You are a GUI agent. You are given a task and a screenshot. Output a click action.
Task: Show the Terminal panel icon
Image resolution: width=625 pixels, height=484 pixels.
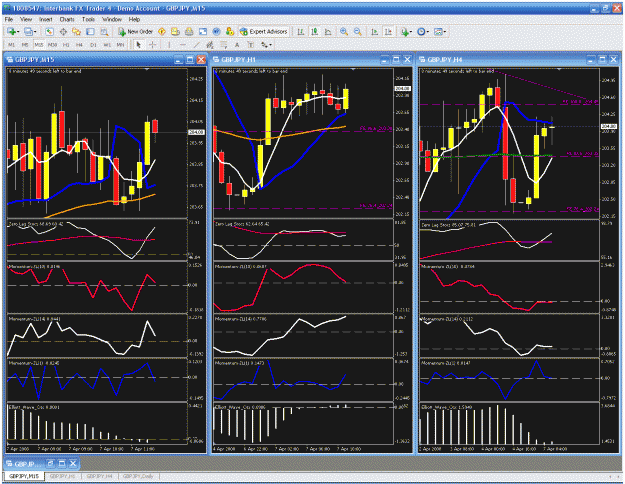90,31
